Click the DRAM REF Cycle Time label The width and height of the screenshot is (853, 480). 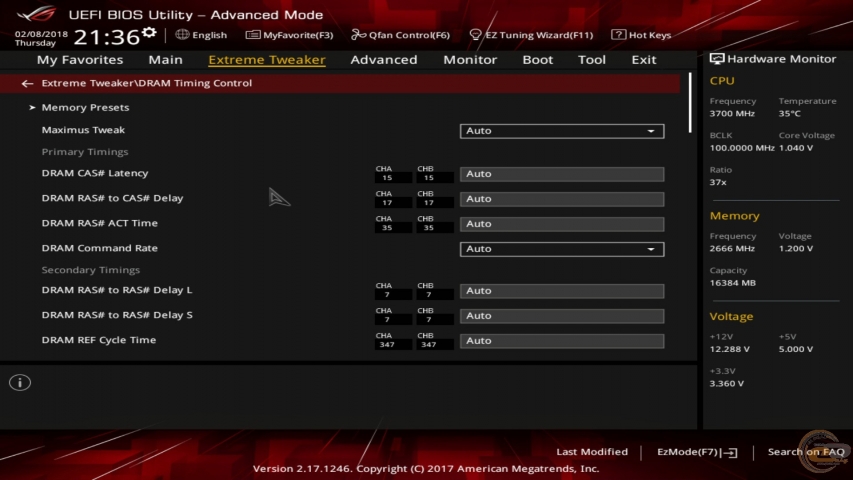98,340
